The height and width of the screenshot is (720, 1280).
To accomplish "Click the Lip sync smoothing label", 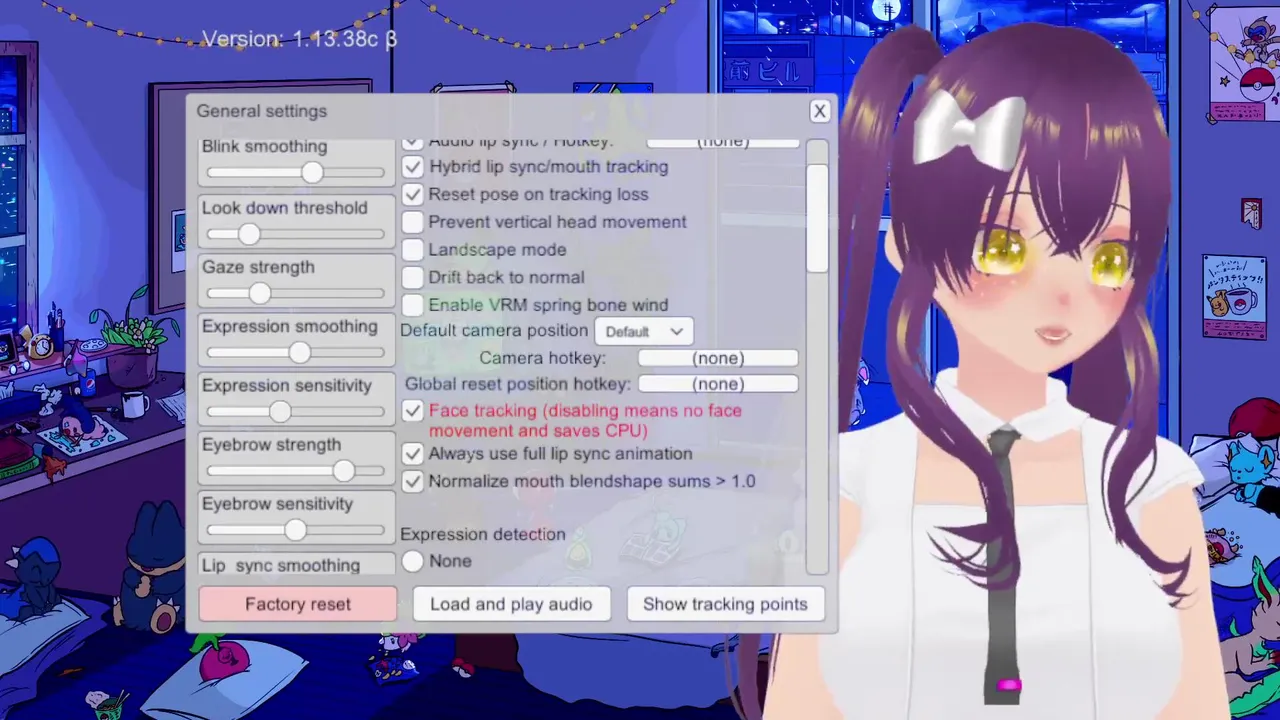I will coord(281,565).
